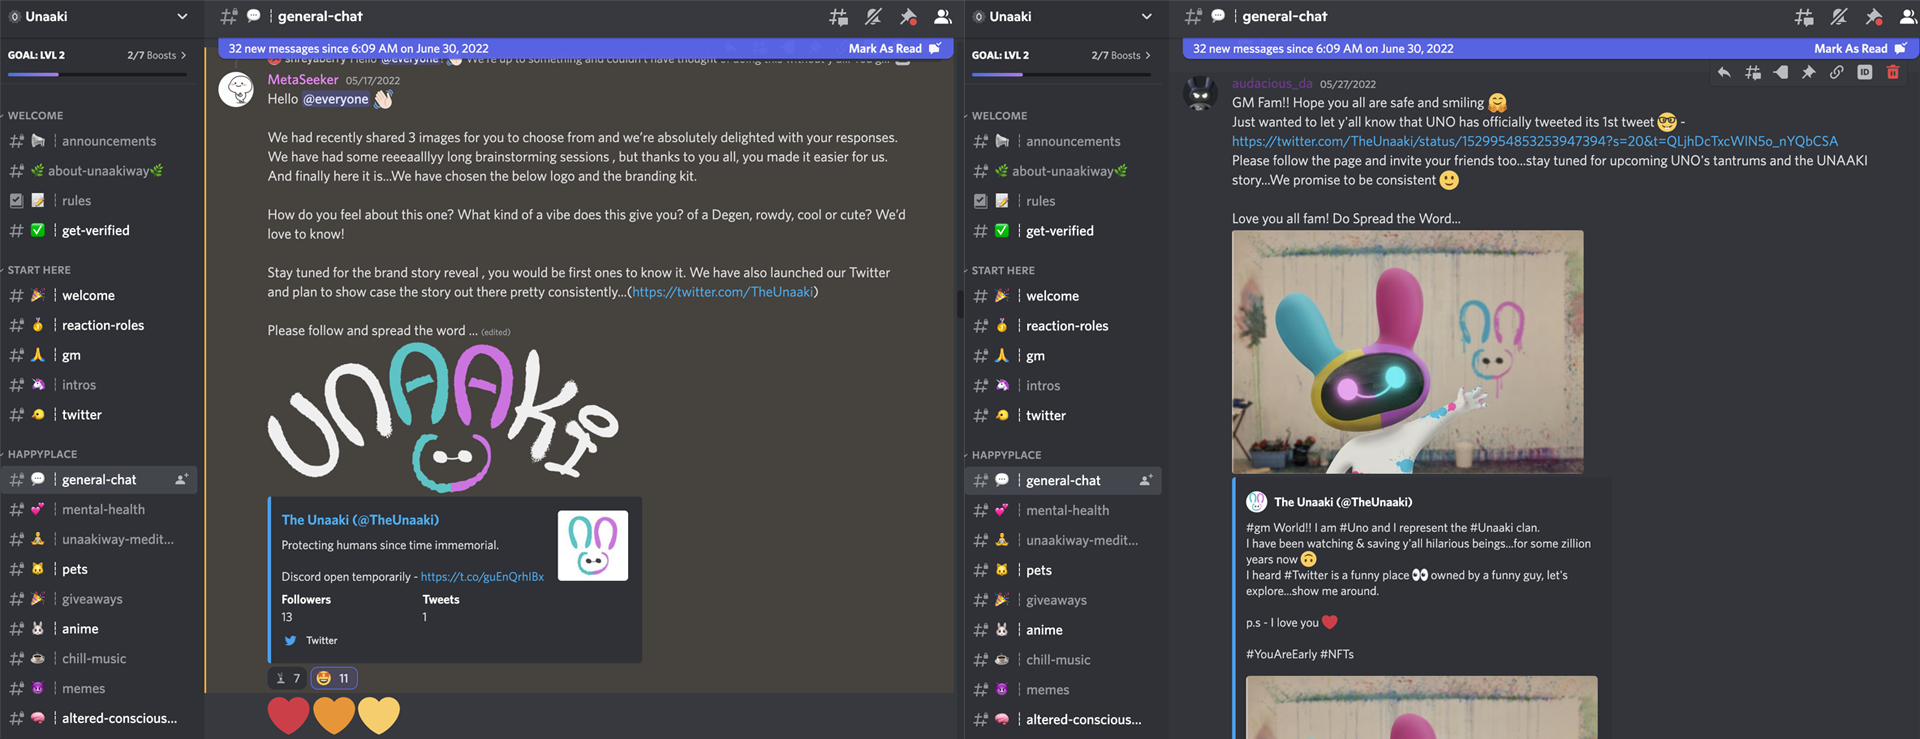
Task: Toggle member list in right window
Action: pyautogui.click(x=1908, y=17)
